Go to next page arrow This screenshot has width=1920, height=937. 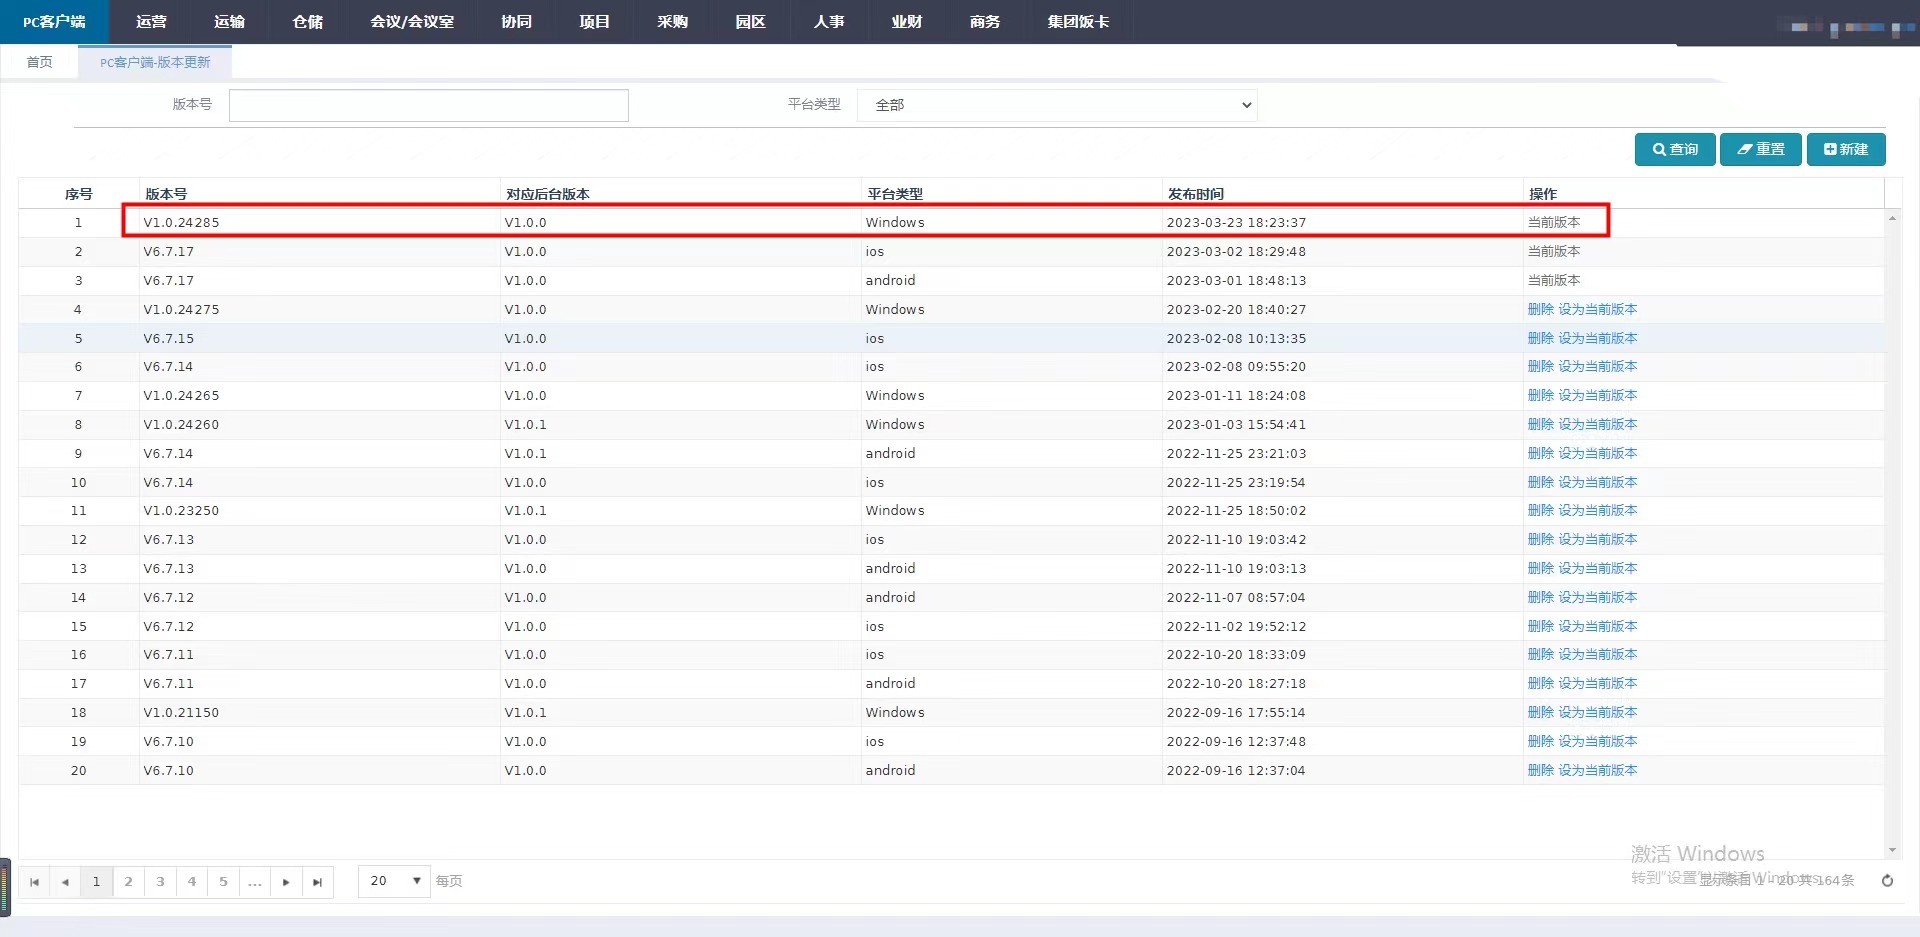click(x=286, y=882)
